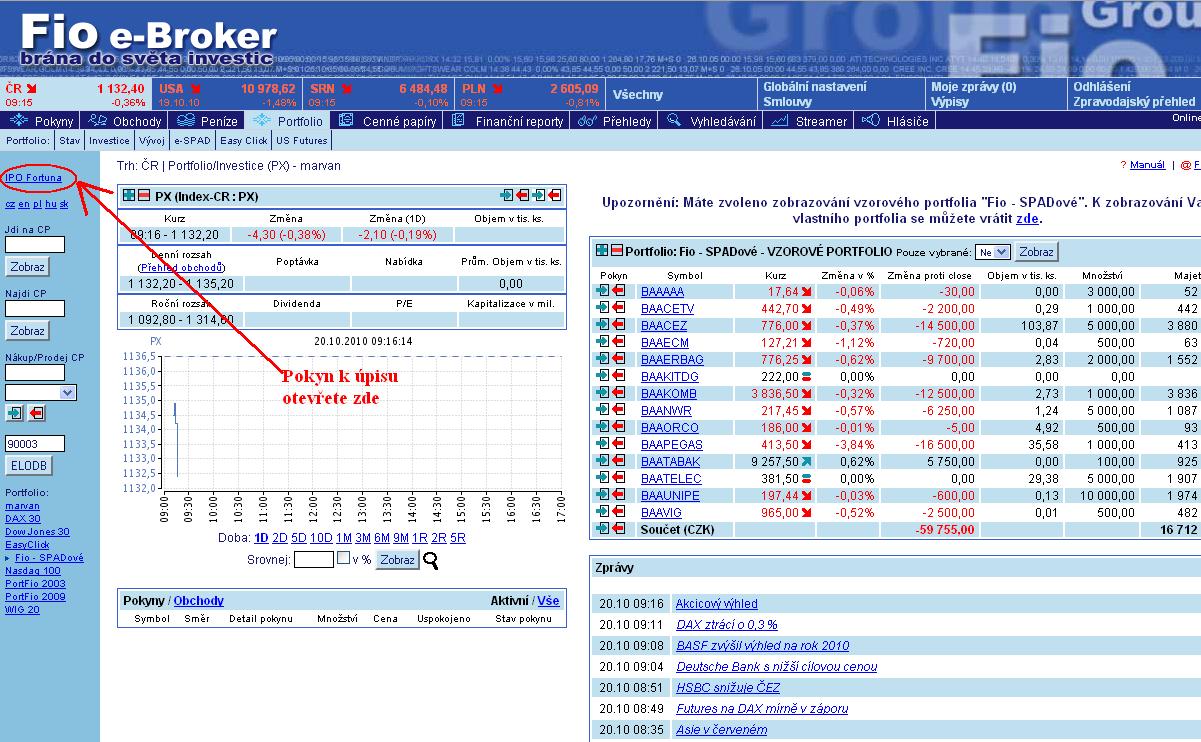Image resolution: width=1201 pixels, height=742 pixels.
Task: Click the red sell order icon for BAACETV
Action: [618, 308]
